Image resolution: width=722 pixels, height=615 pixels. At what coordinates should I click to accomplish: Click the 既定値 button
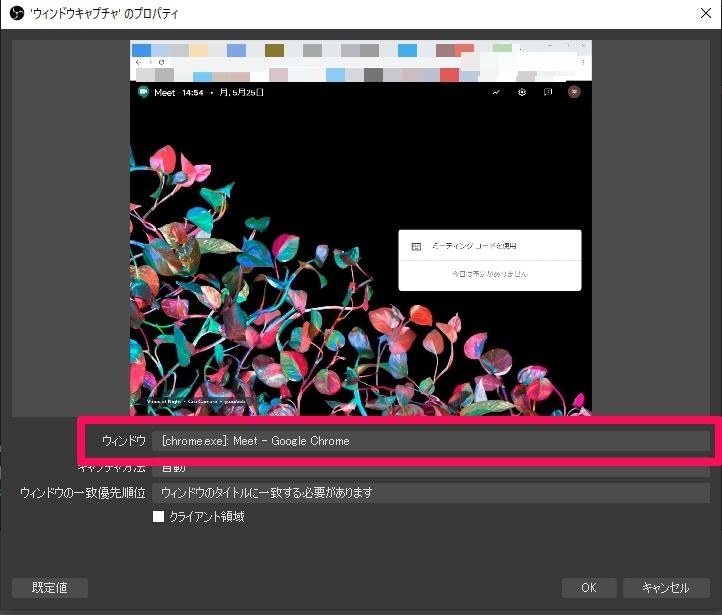(x=50, y=588)
